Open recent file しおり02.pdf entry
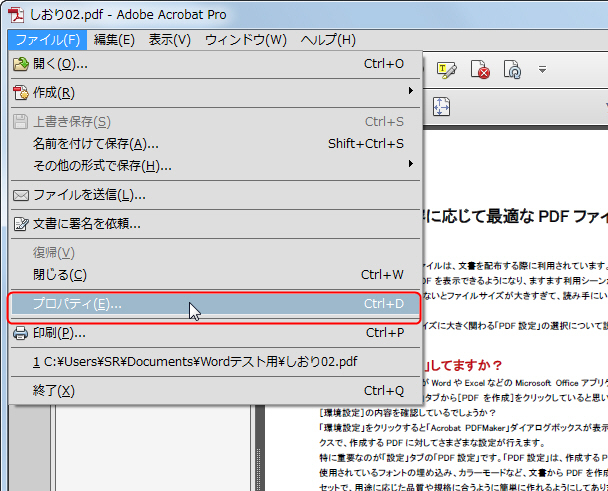 point(215,362)
